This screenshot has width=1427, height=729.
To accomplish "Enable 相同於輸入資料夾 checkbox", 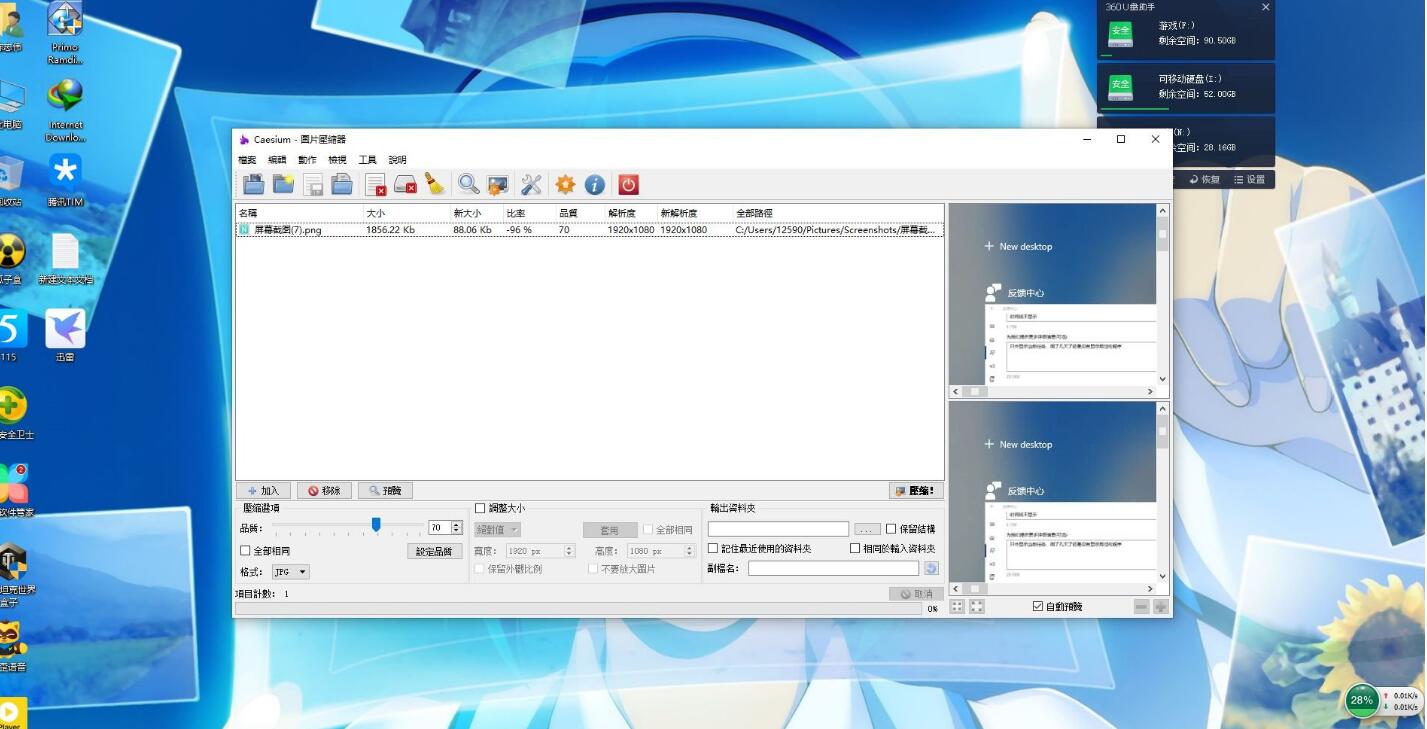I will [855, 548].
